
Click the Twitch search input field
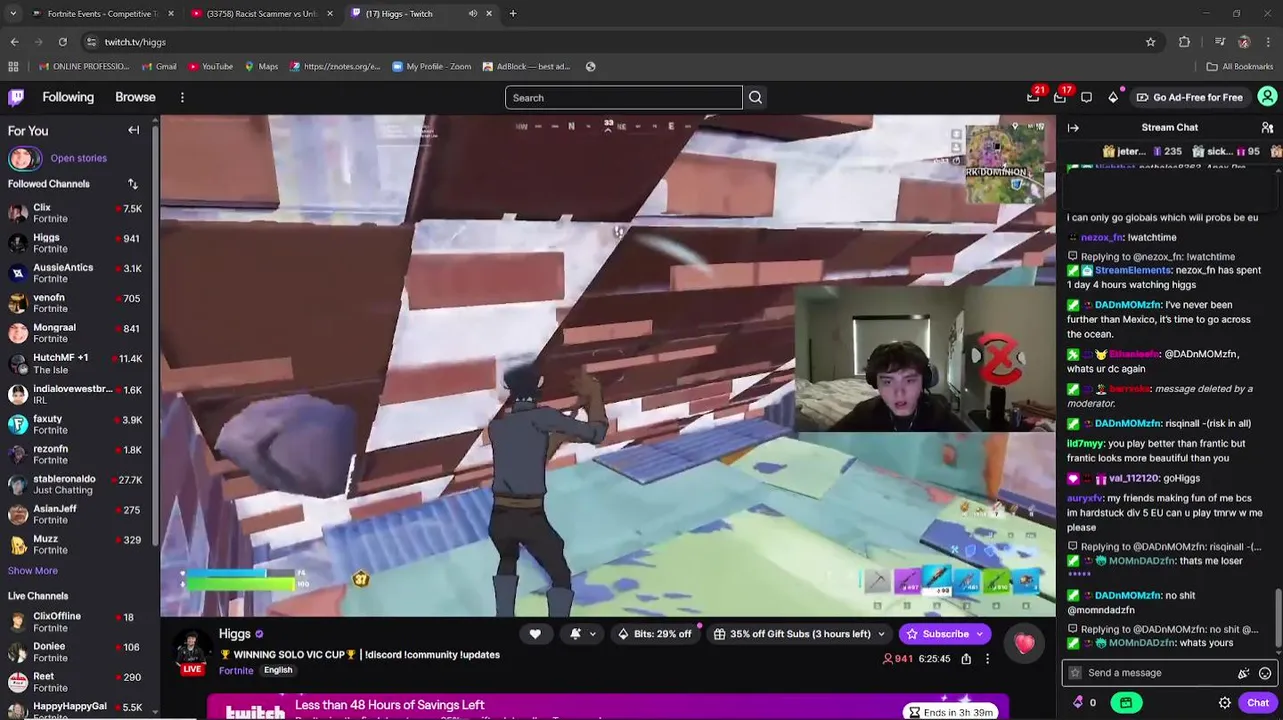coord(624,97)
